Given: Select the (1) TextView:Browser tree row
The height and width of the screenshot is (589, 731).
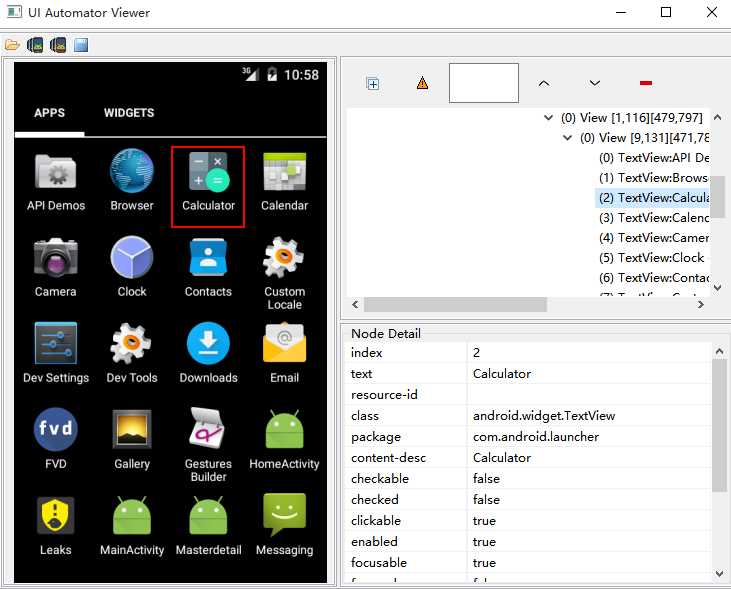Looking at the screenshot, I should tap(654, 178).
